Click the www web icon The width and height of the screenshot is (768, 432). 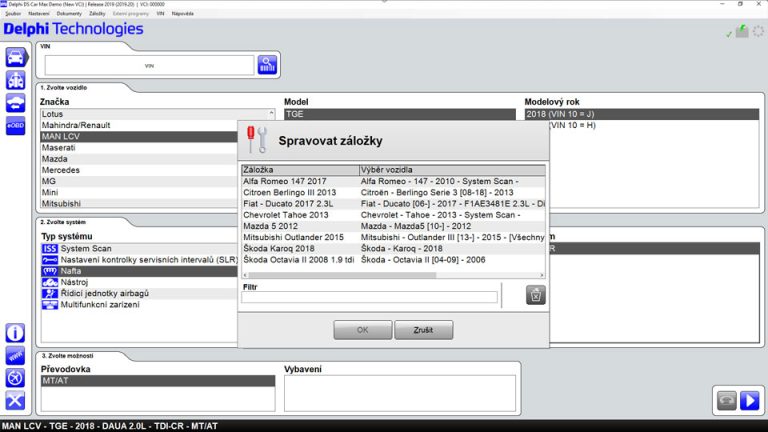(15, 355)
